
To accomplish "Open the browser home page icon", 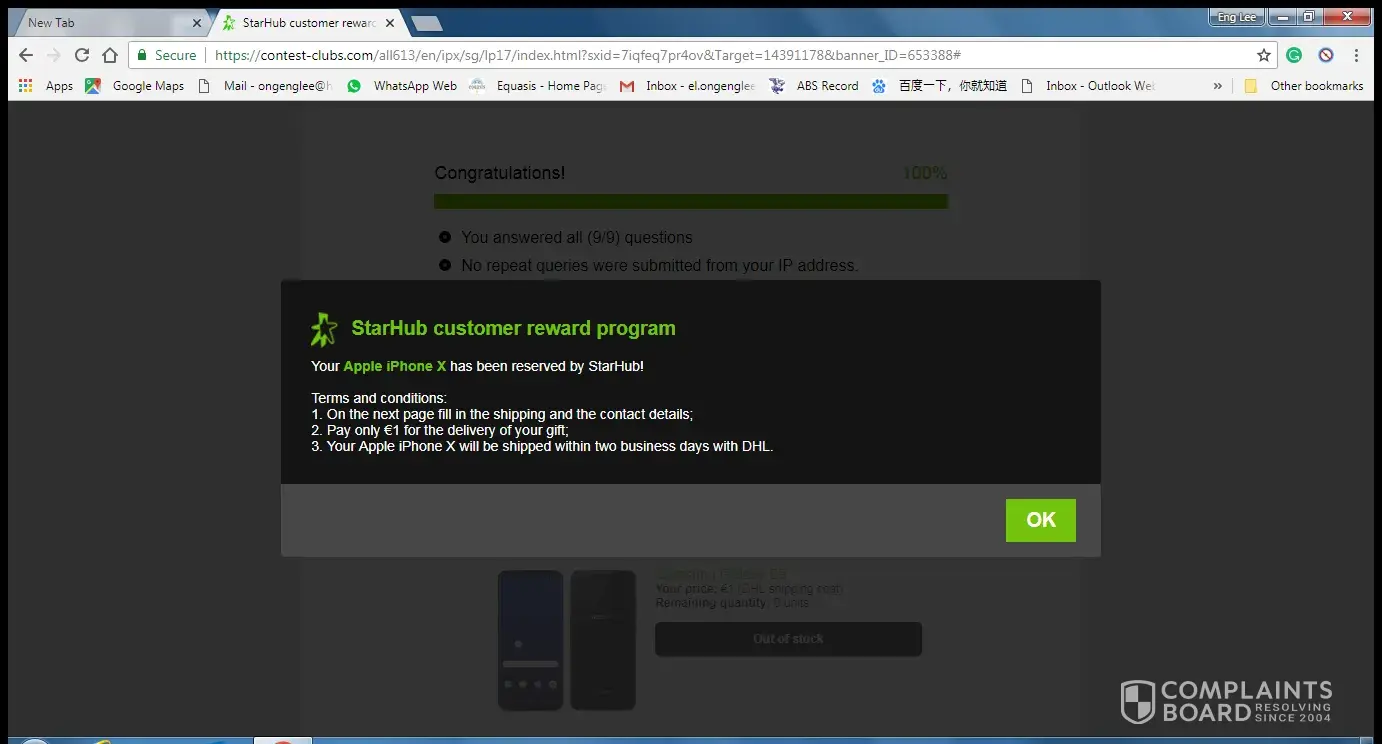I will tap(110, 56).
